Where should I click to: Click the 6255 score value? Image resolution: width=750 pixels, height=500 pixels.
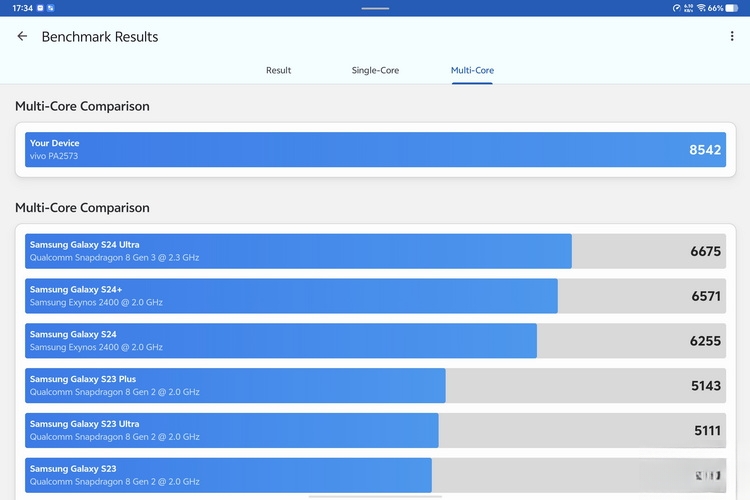point(705,341)
